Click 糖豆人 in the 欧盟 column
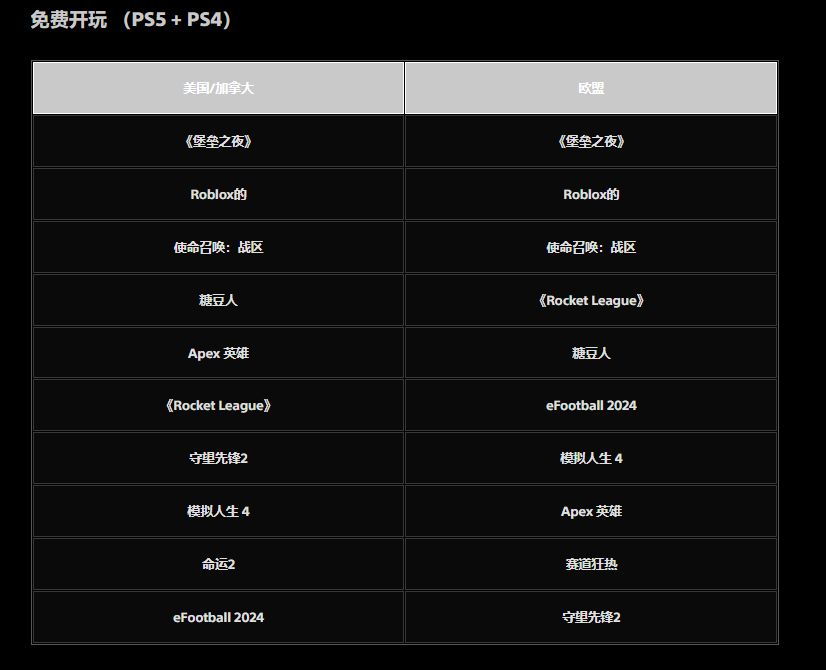 591,353
